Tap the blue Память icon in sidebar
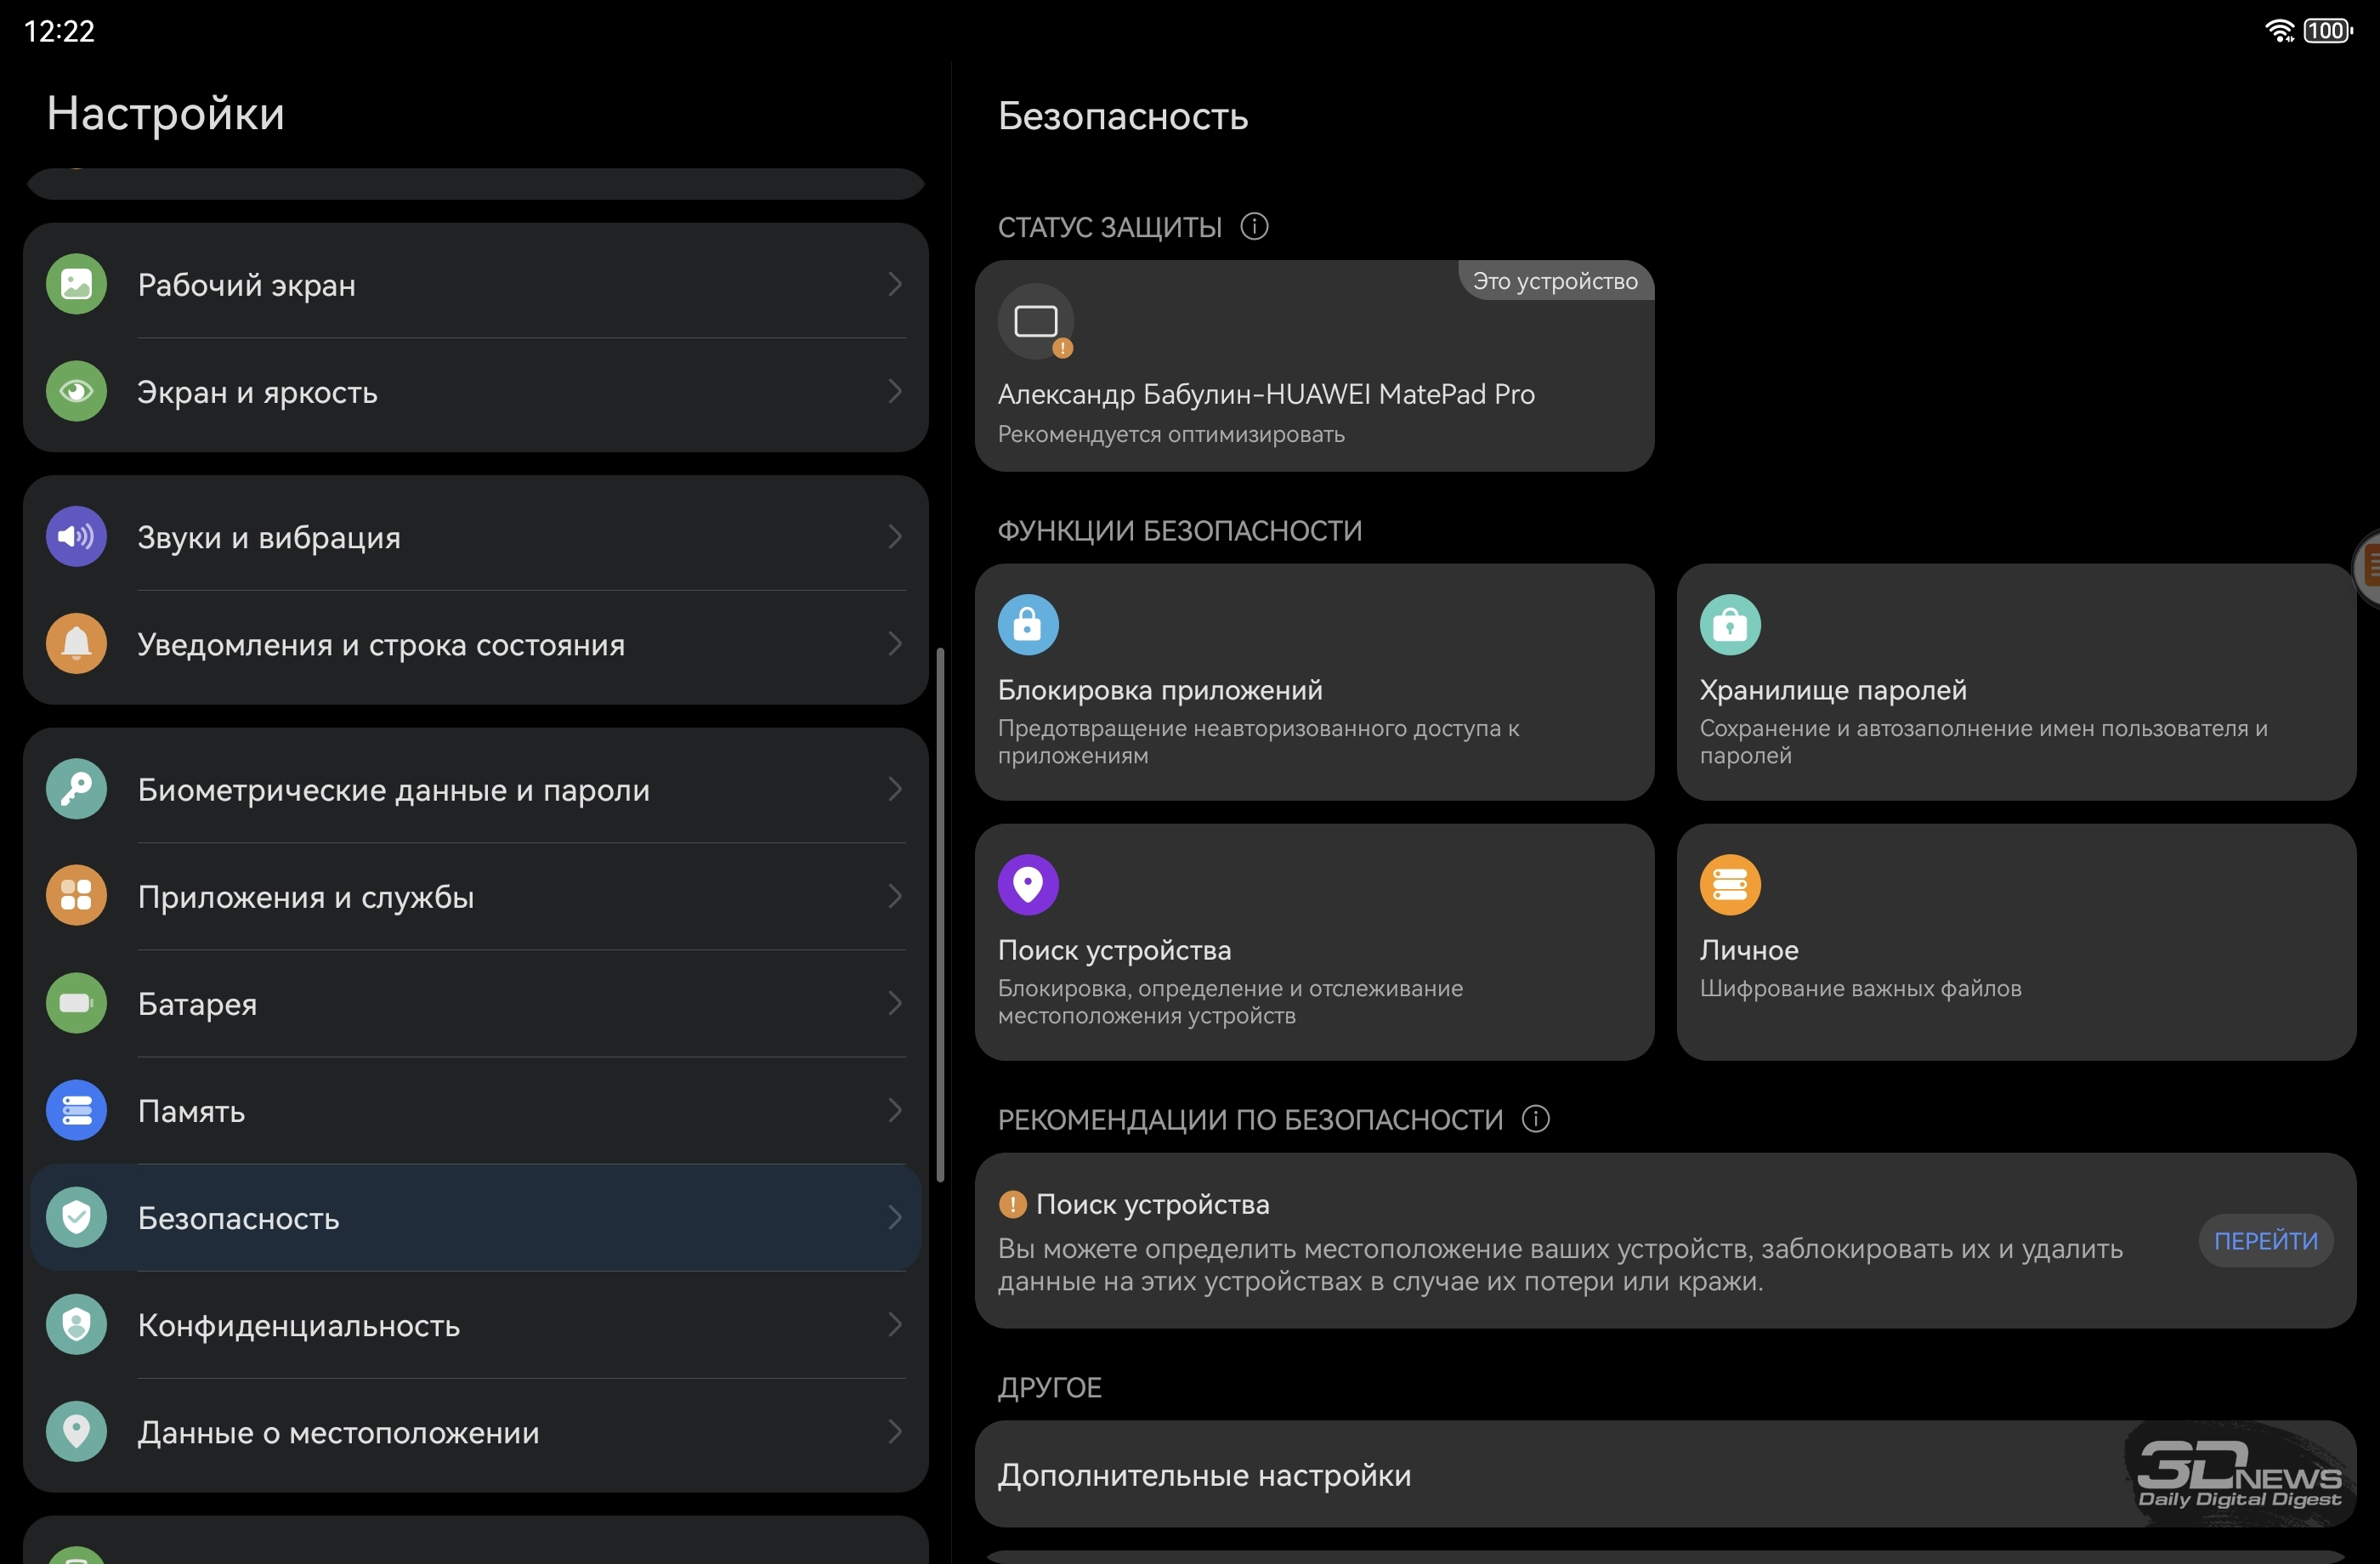This screenshot has width=2380, height=1564. [76, 1110]
